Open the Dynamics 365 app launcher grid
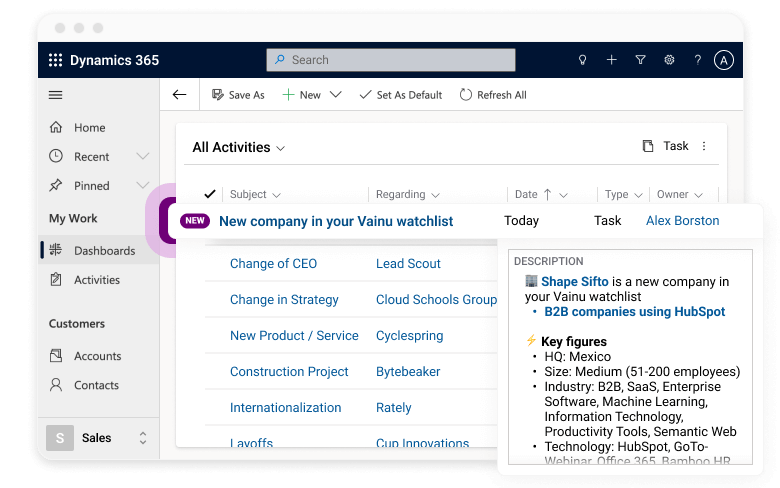 pyautogui.click(x=55, y=60)
